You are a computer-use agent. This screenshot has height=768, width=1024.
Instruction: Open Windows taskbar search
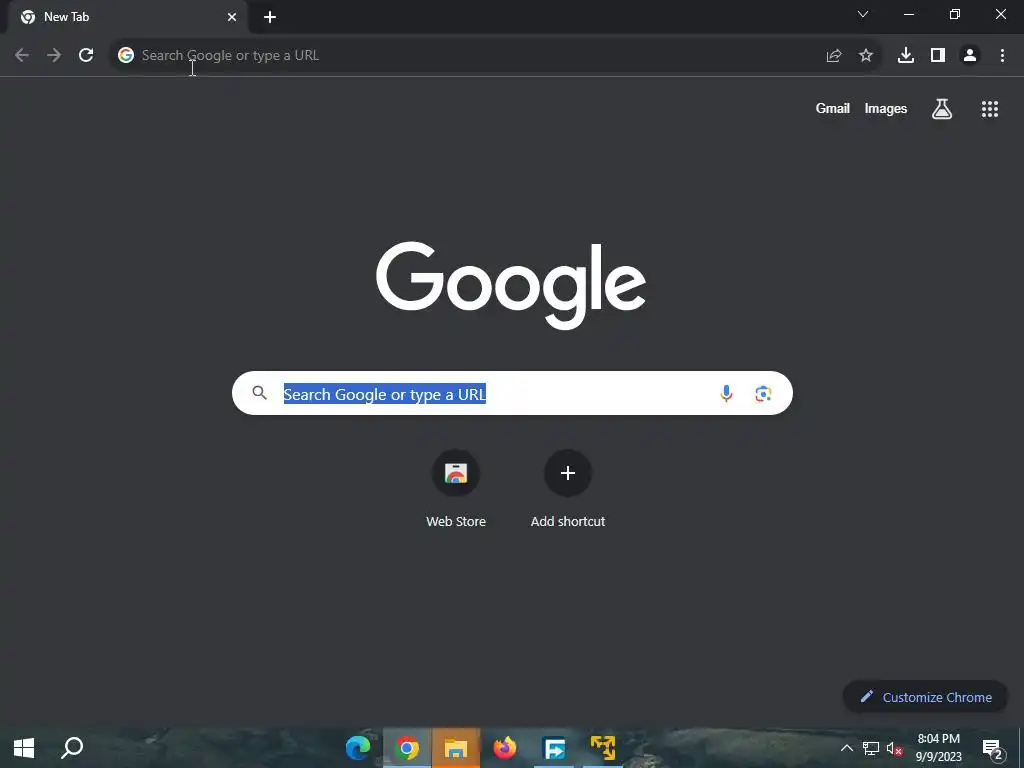point(72,748)
